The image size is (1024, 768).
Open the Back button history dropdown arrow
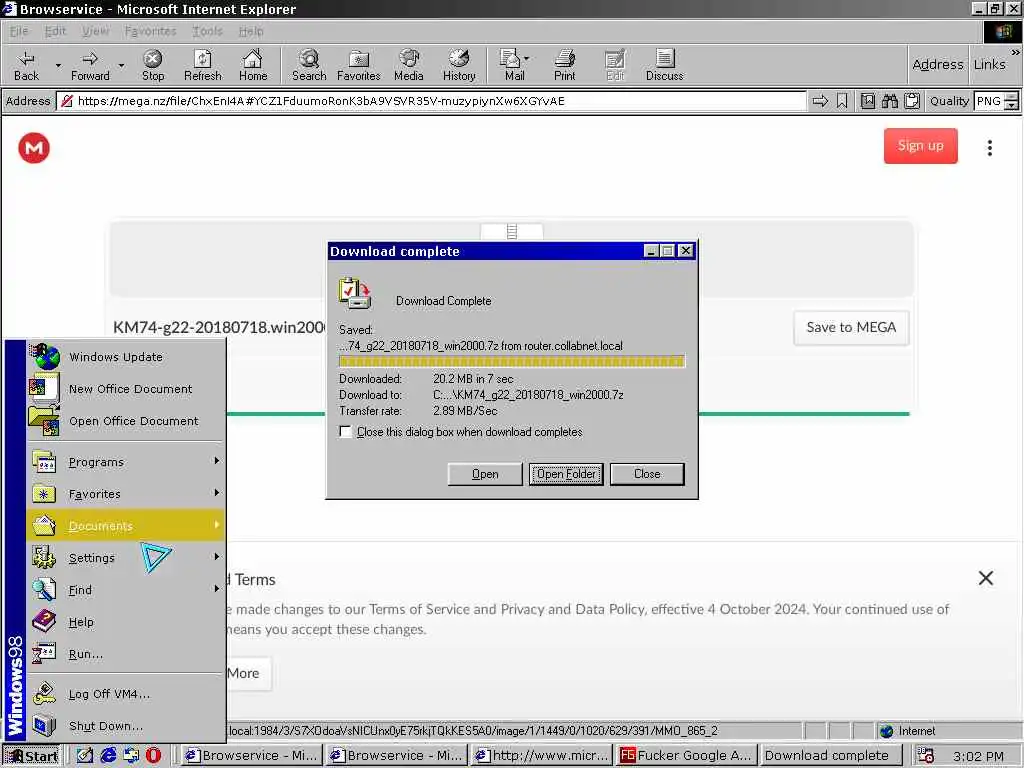[58, 65]
